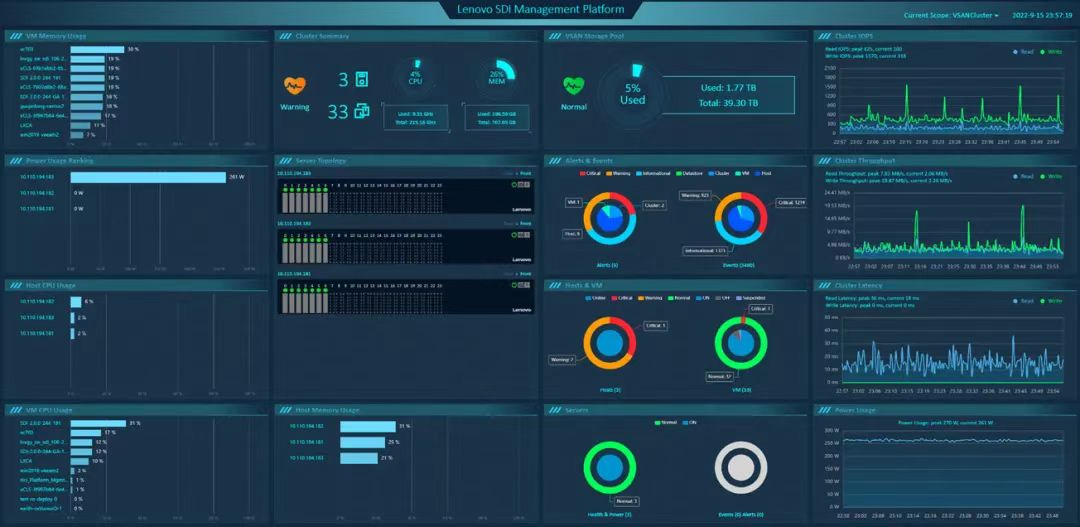Switch second server topology to Front view

pos(526,223)
